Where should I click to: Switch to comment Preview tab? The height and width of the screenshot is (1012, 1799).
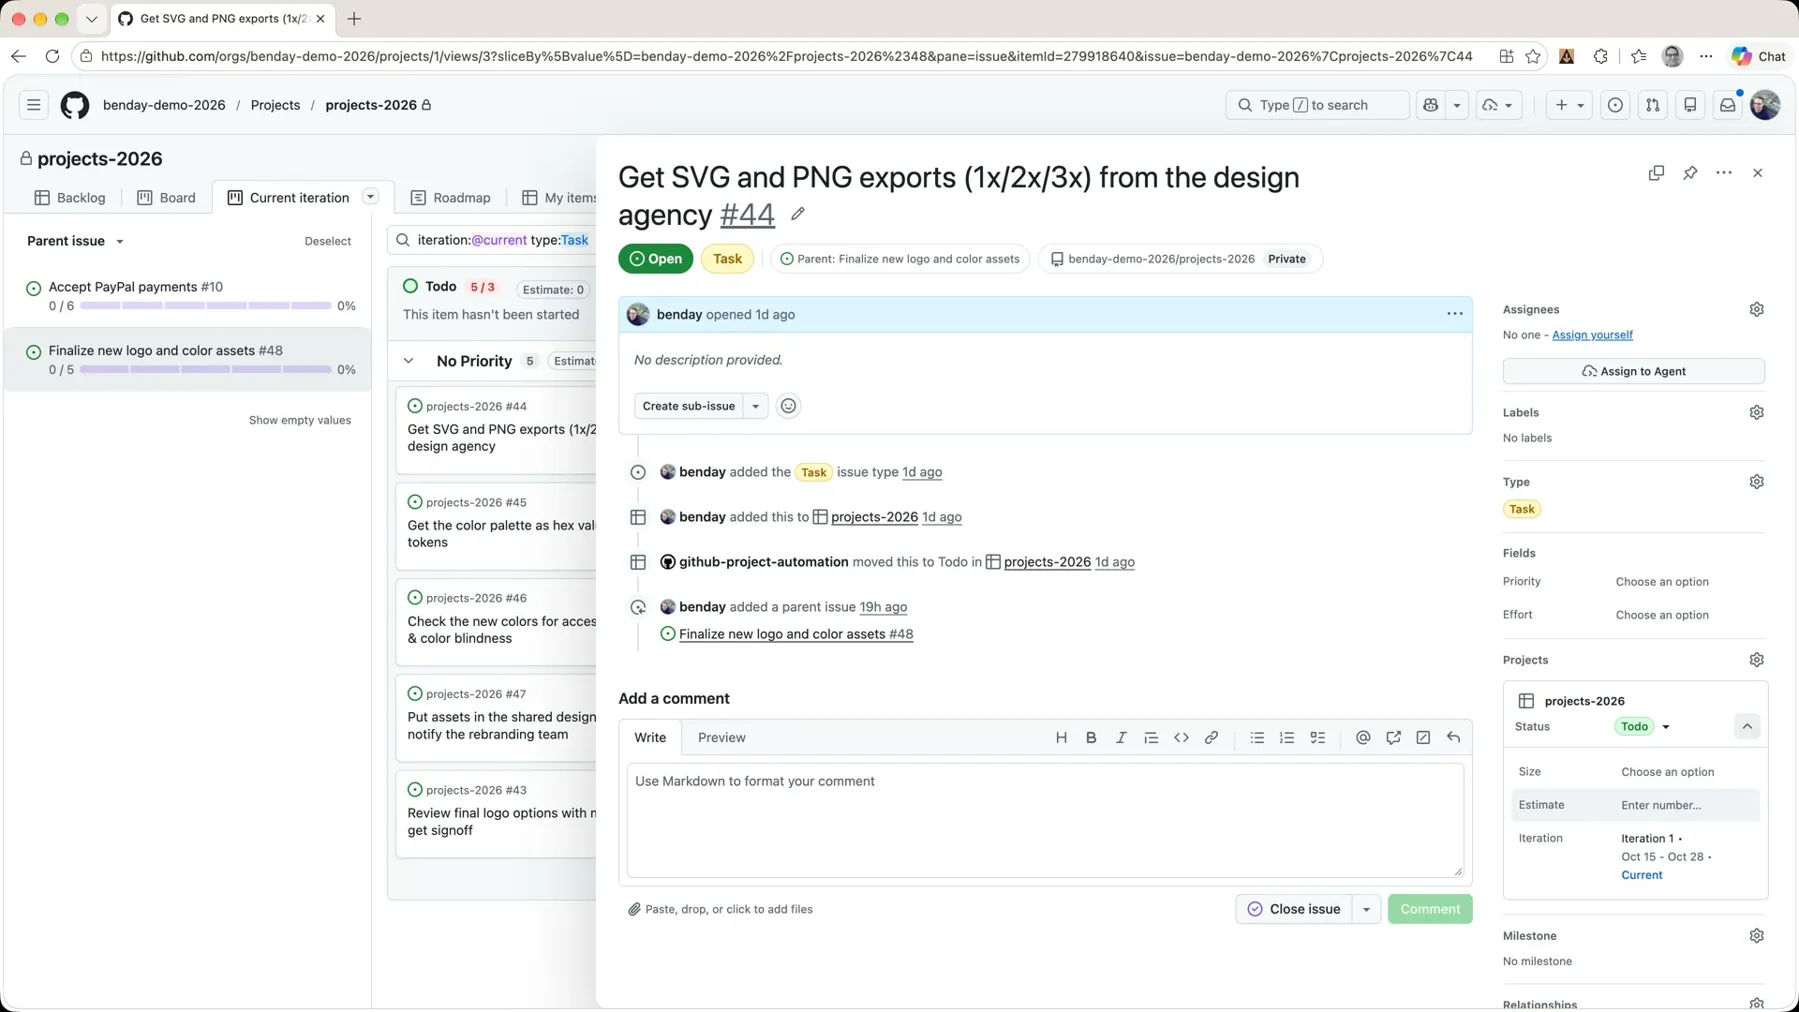pos(721,738)
